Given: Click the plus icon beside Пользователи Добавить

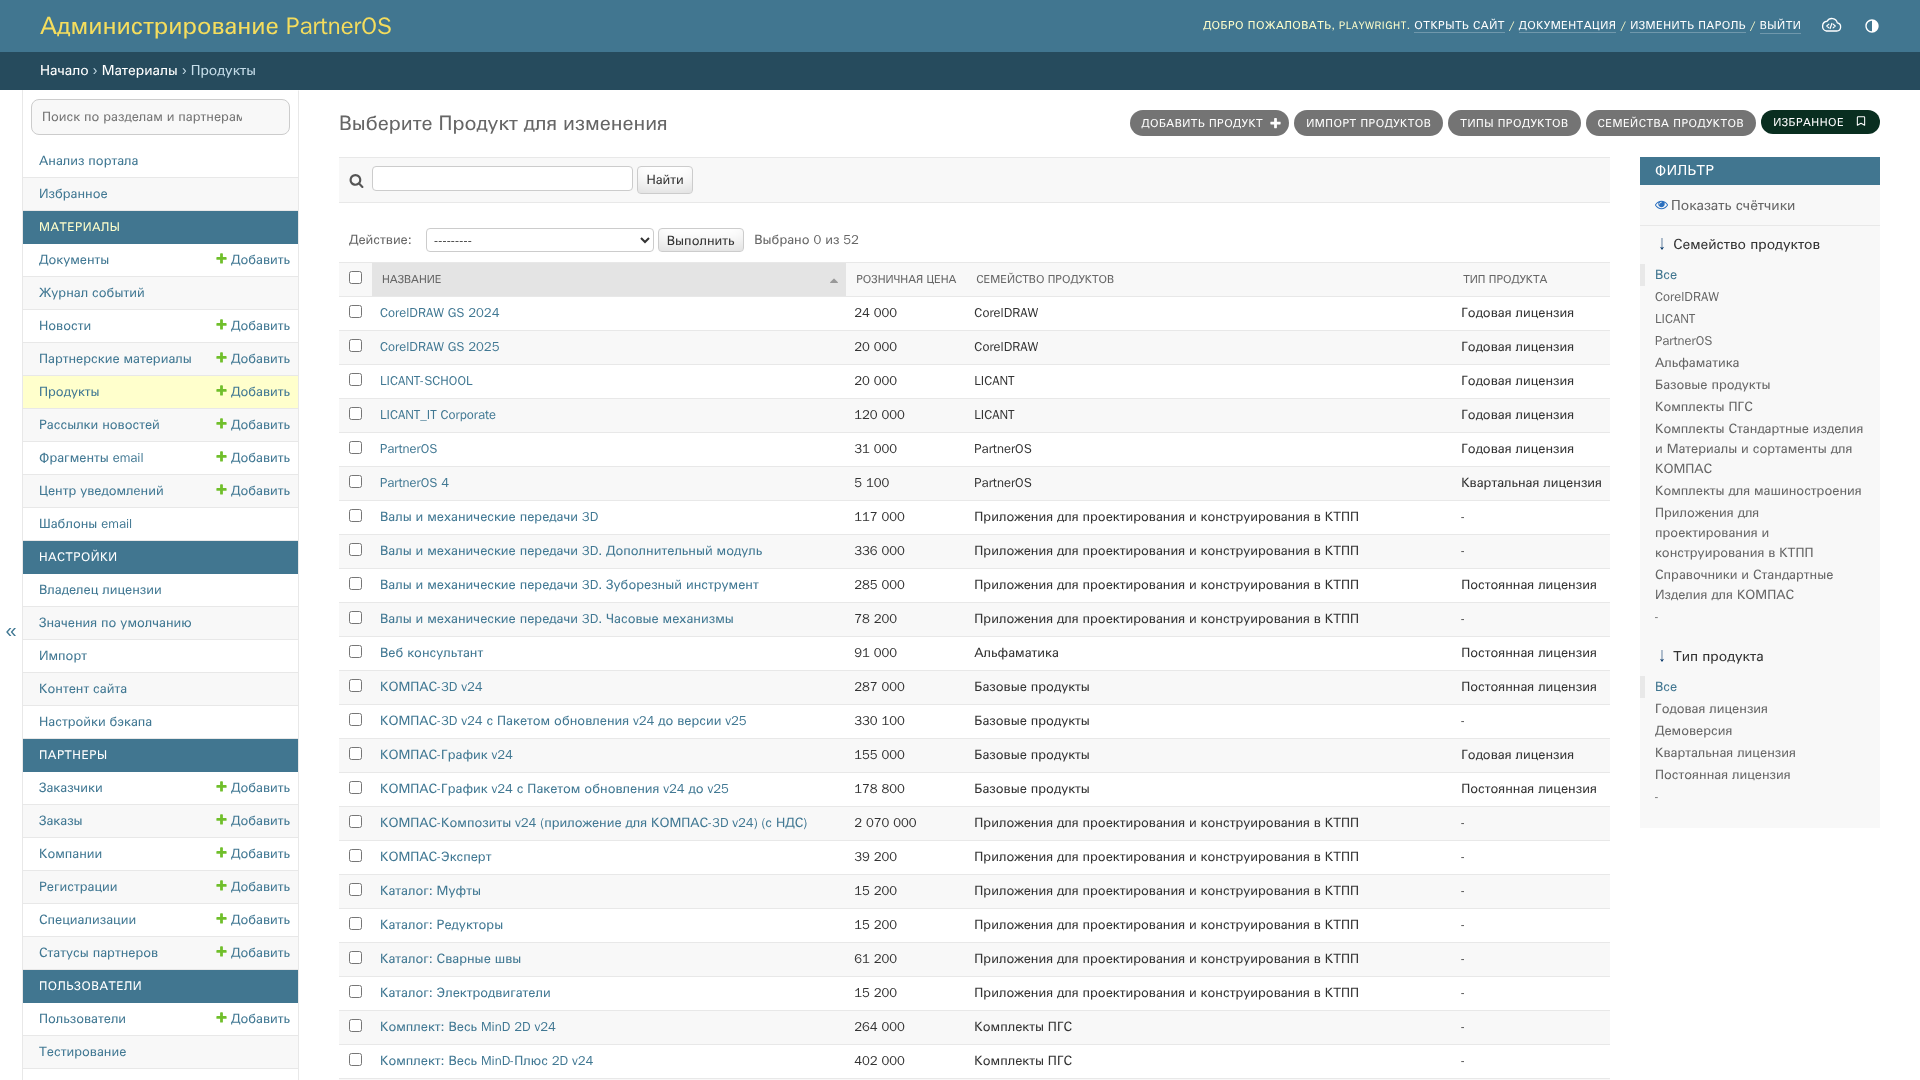Looking at the screenshot, I should click(221, 1018).
